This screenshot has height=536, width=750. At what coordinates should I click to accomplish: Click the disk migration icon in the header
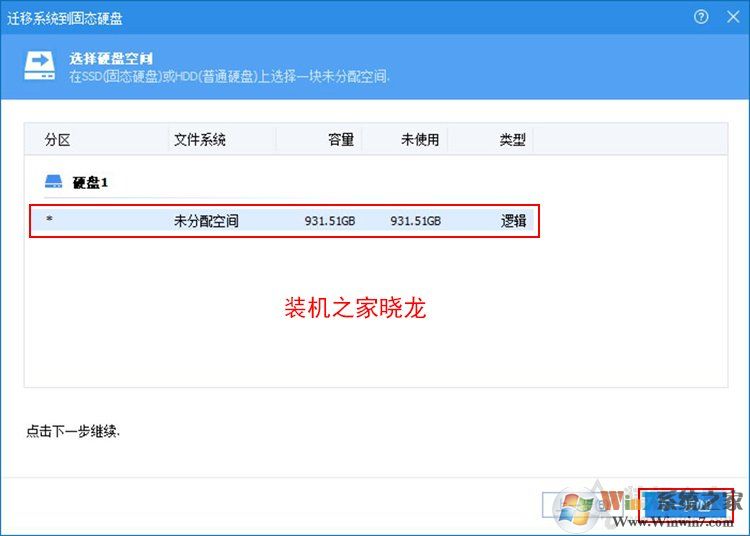(40, 66)
